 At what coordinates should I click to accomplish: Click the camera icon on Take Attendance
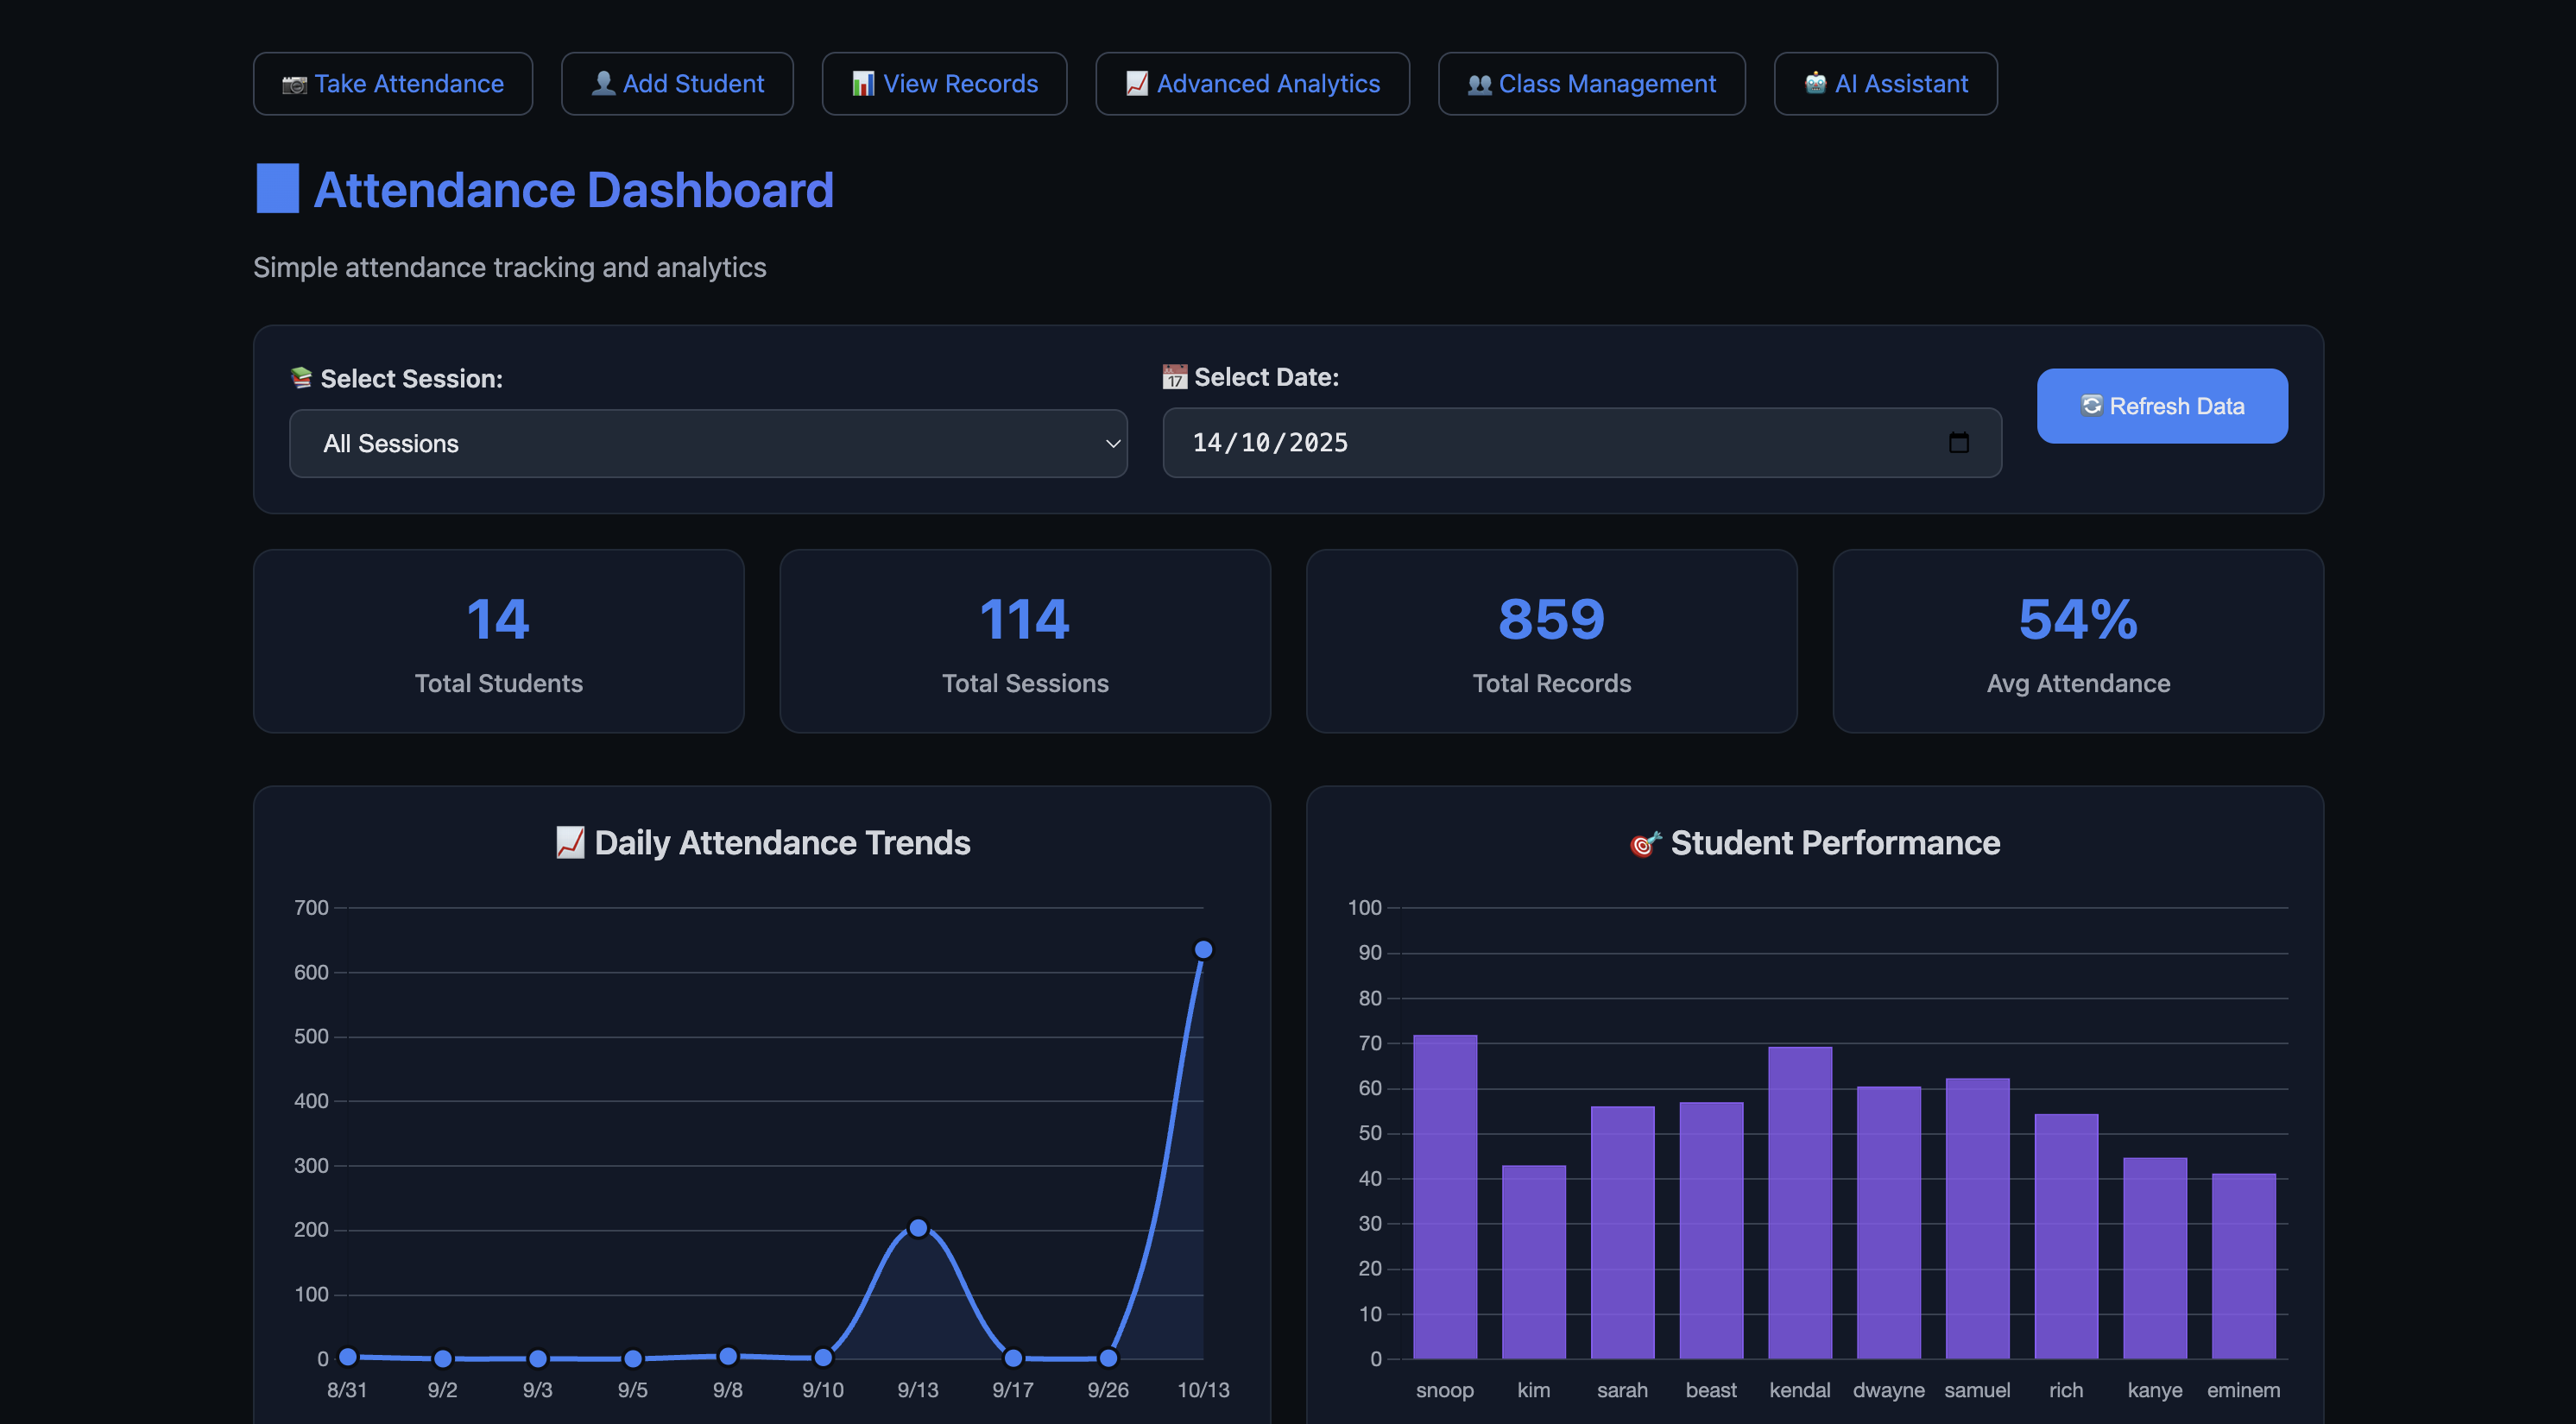[294, 84]
